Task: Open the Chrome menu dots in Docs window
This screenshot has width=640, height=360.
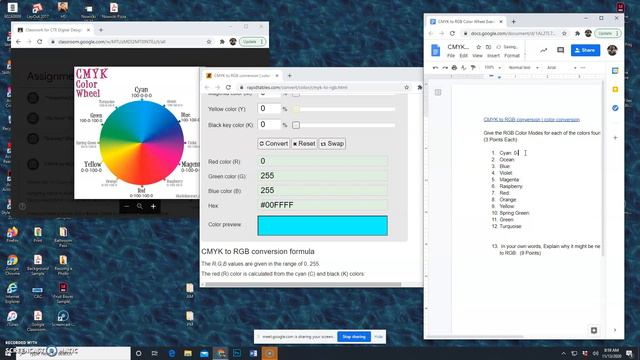Action: [617, 33]
